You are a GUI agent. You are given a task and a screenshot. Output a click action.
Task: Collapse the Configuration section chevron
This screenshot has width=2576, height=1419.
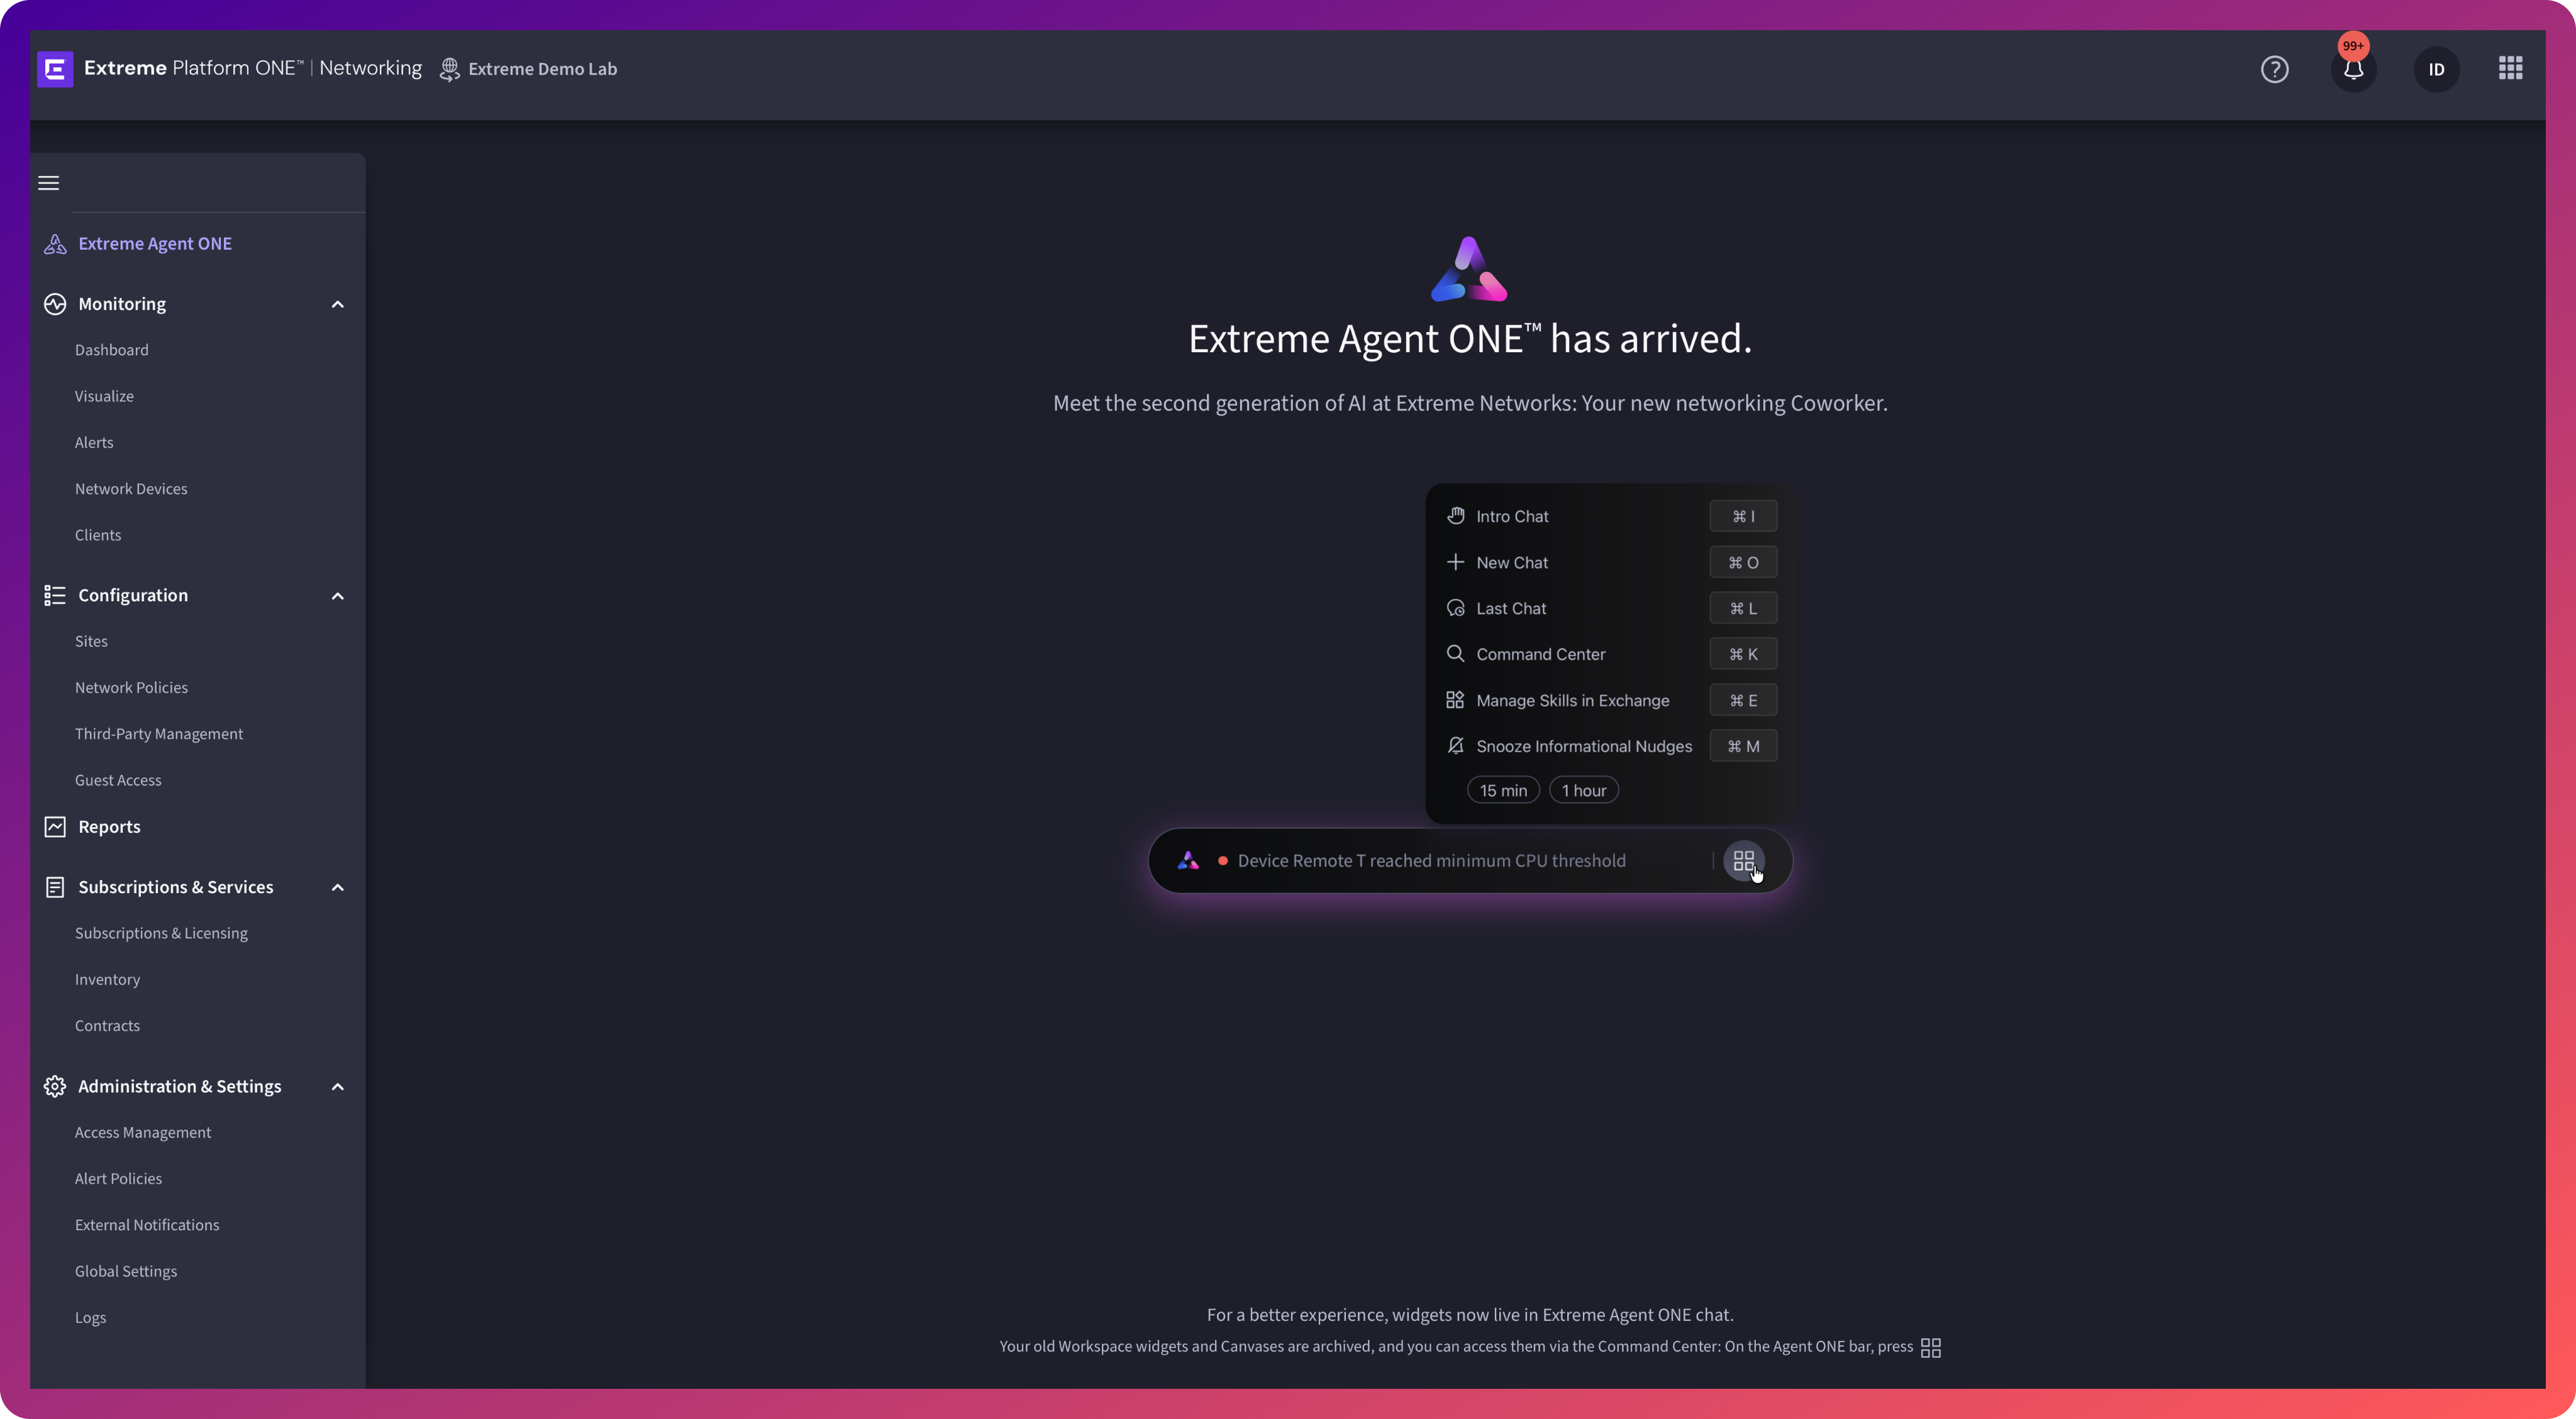click(338, 596)
